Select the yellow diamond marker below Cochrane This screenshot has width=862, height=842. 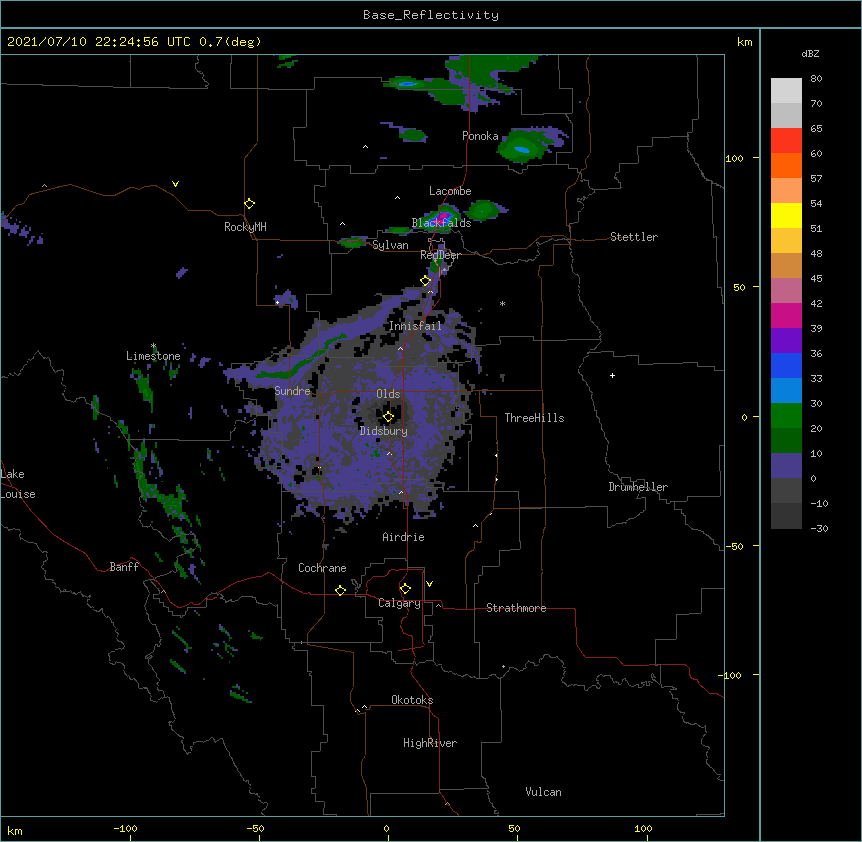click(340, 590)
